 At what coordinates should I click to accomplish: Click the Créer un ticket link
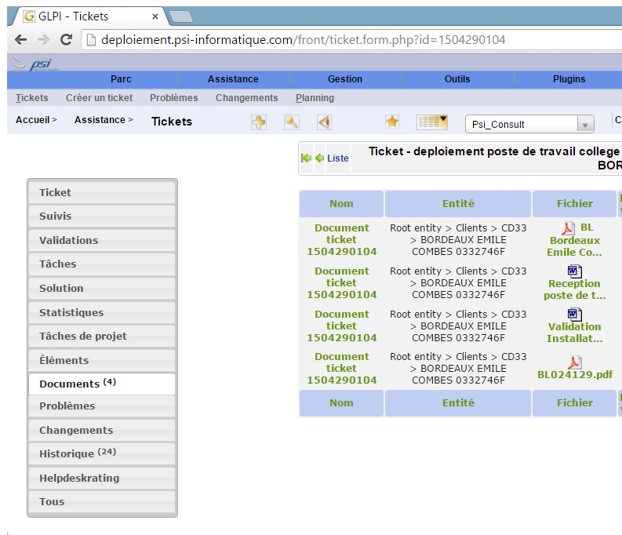[x=99, y=98]
